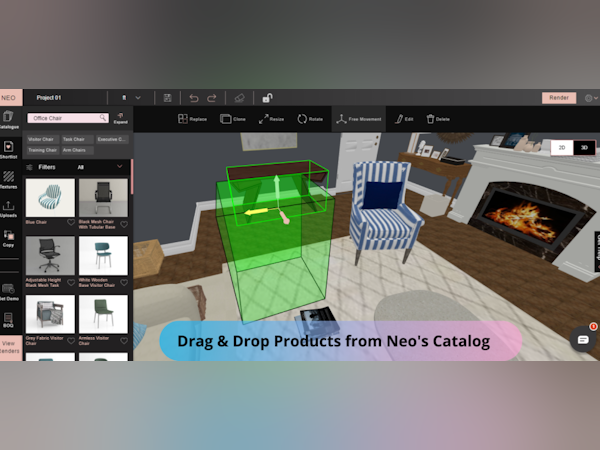Click the search magnifier icon
The height and width of the screenshot is (450, 600).
click(x=103, y=117)
